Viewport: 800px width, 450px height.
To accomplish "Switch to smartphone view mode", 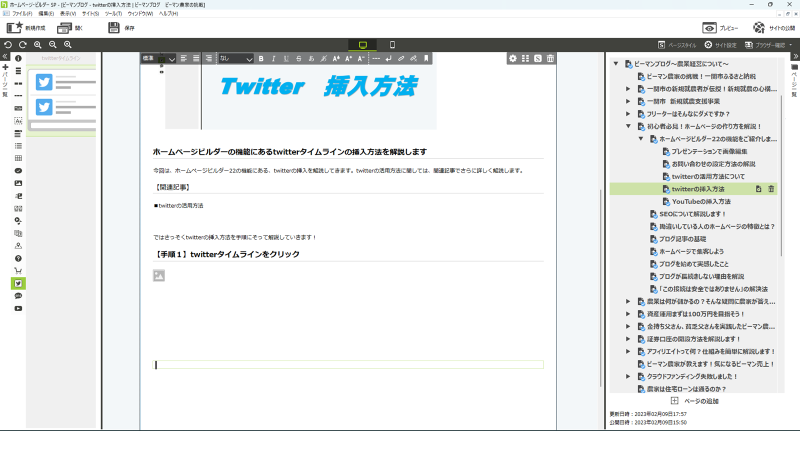I will (x=392, y=45).
